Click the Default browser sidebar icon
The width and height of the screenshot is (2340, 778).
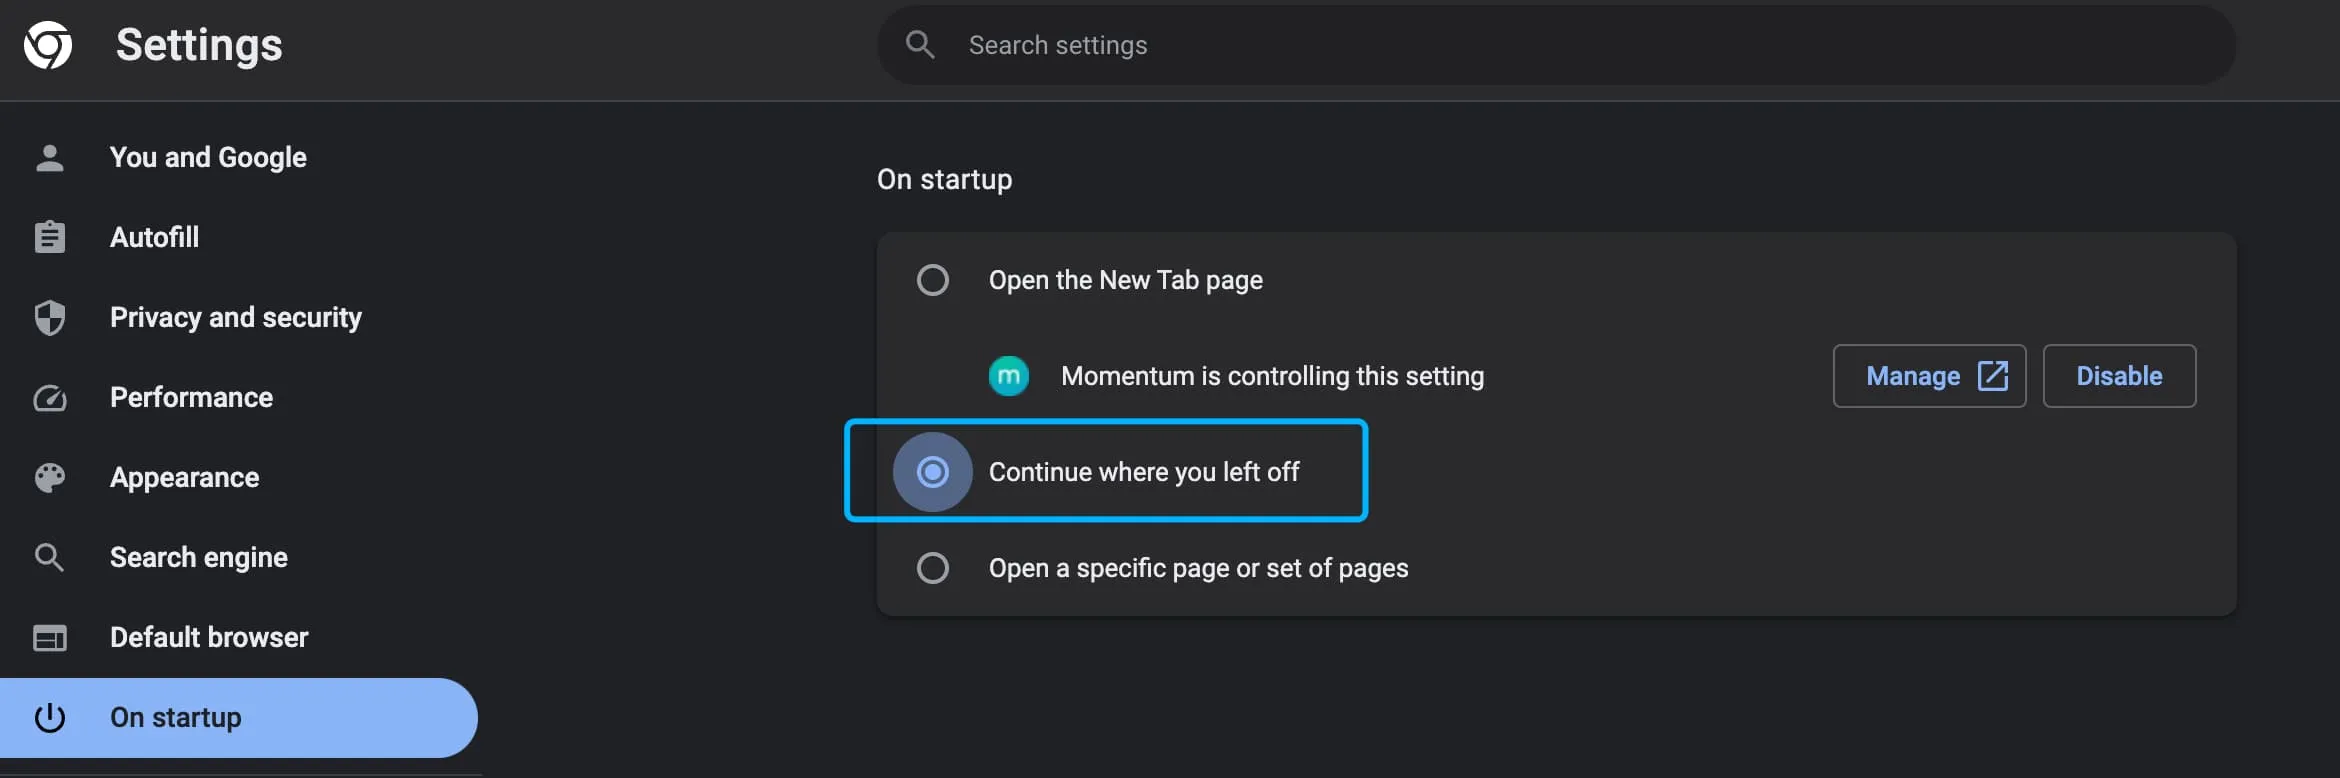49,637
